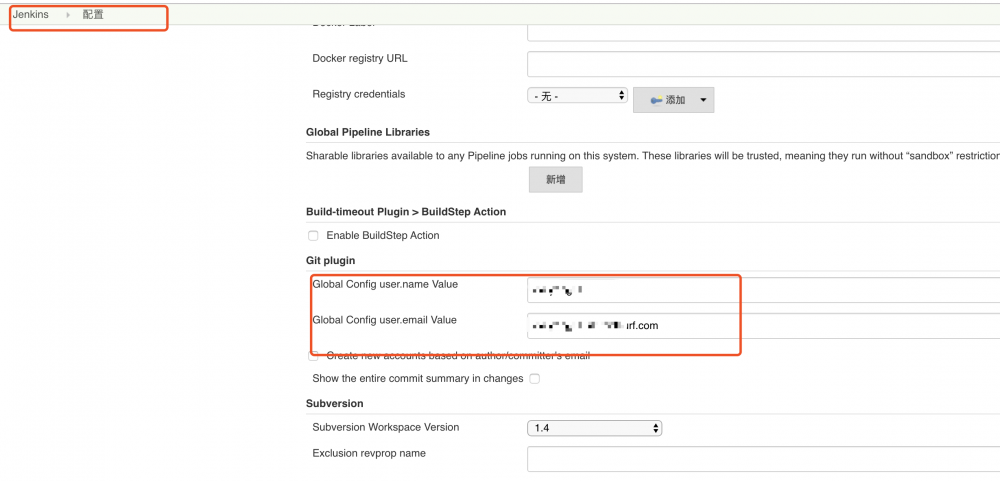Select the 配置 breadcrumb item

(x=93, y=15)
